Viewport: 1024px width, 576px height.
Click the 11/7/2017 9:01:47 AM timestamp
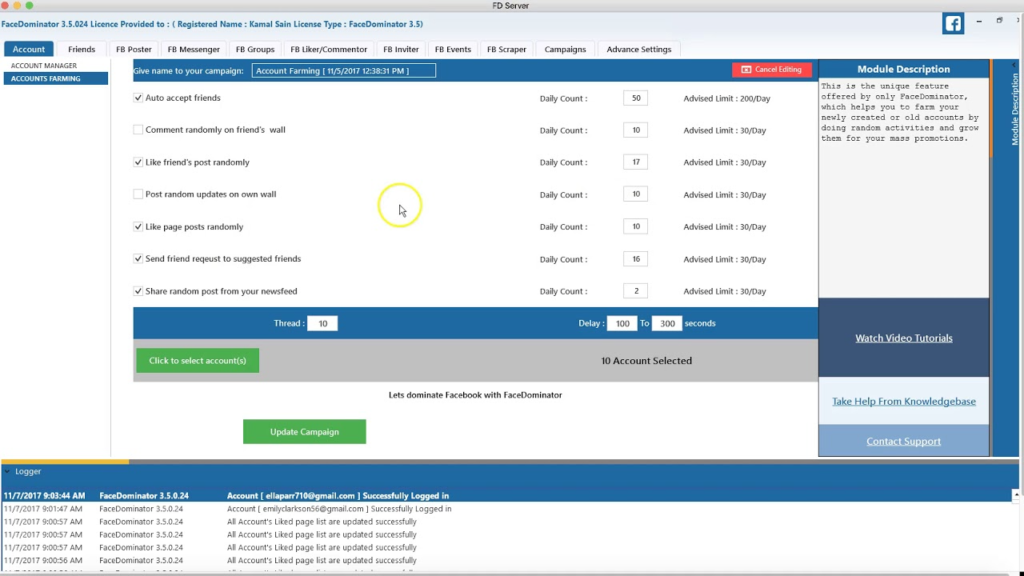pyautogui.click(x=43, y=509)
